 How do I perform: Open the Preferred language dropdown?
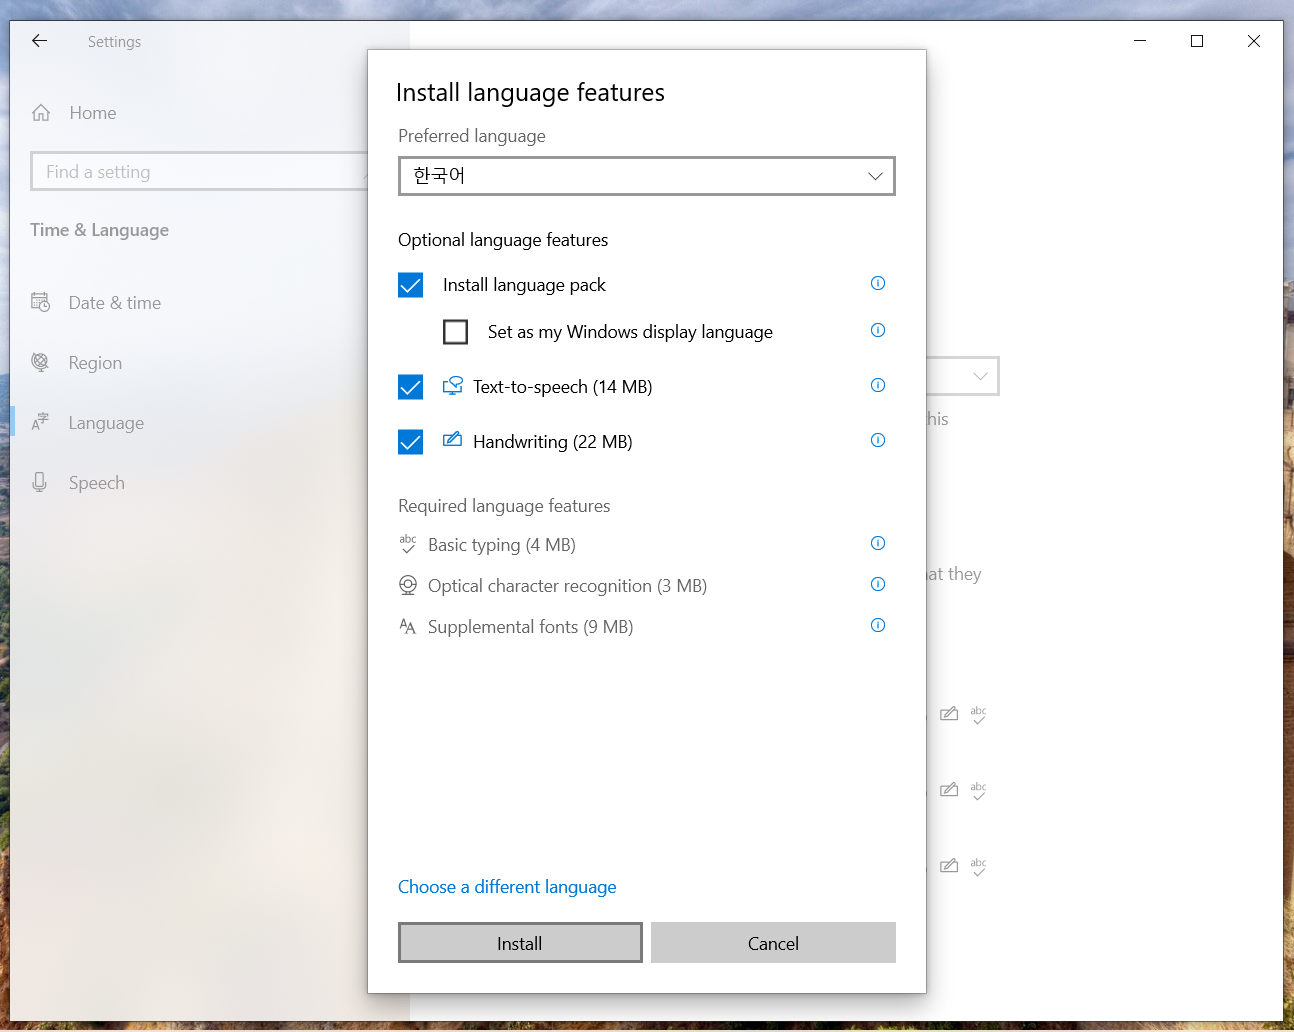tap(646, 176)
